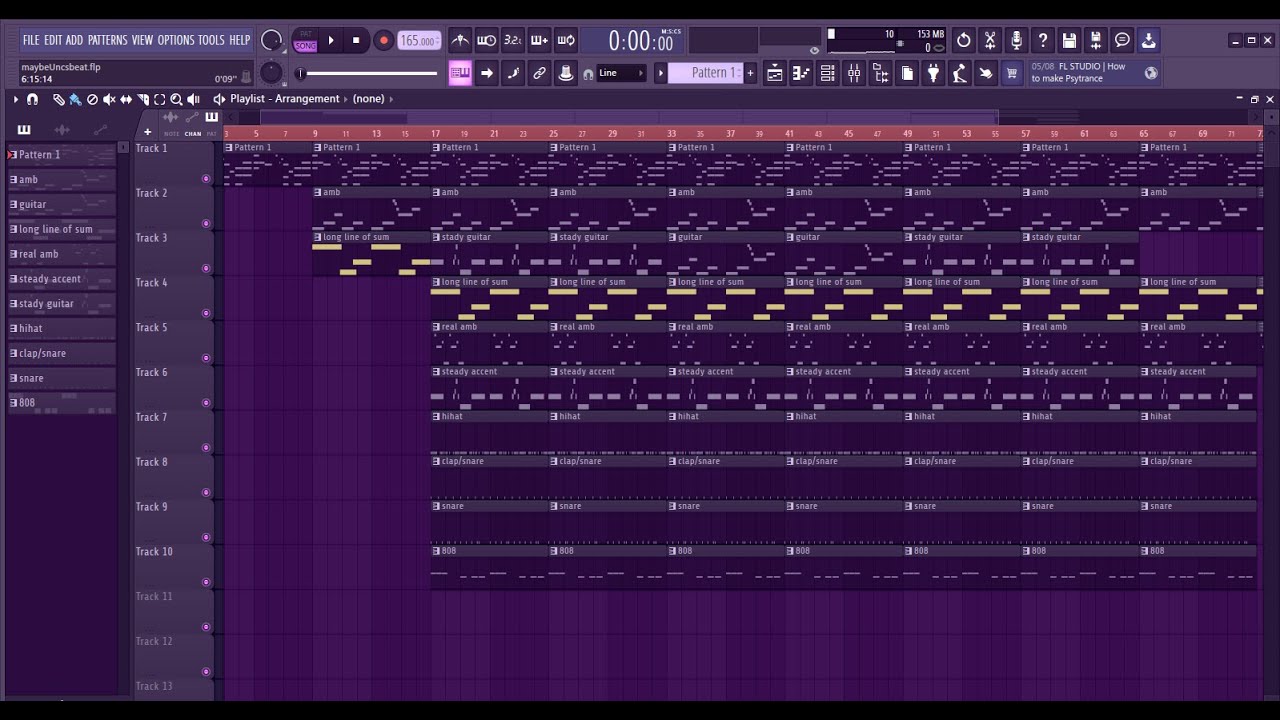Click the 165 tempo field
Screen dimensions: 1280x720
419,40
